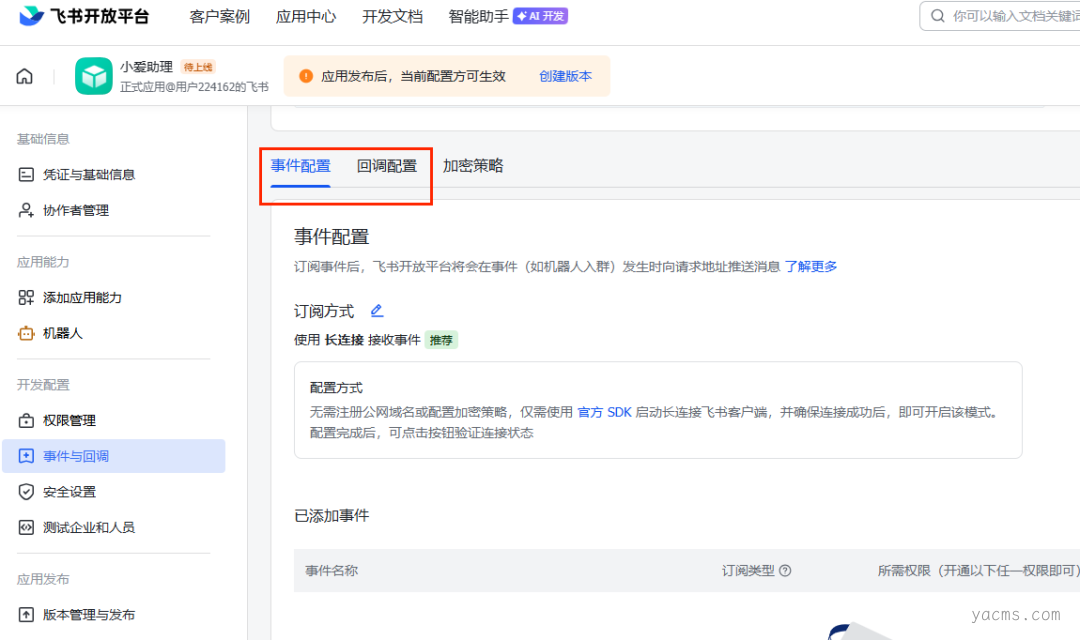Click the search magnifier icon
Image resolution: width=1080 pixels, height=640 pixels.
(938, 16)
